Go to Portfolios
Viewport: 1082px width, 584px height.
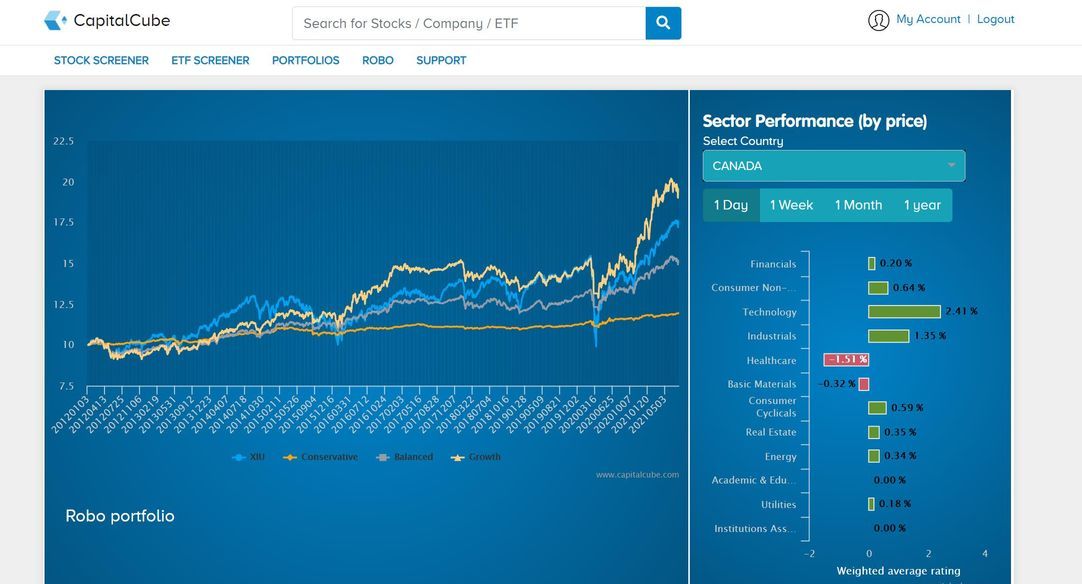click(305, 60)
